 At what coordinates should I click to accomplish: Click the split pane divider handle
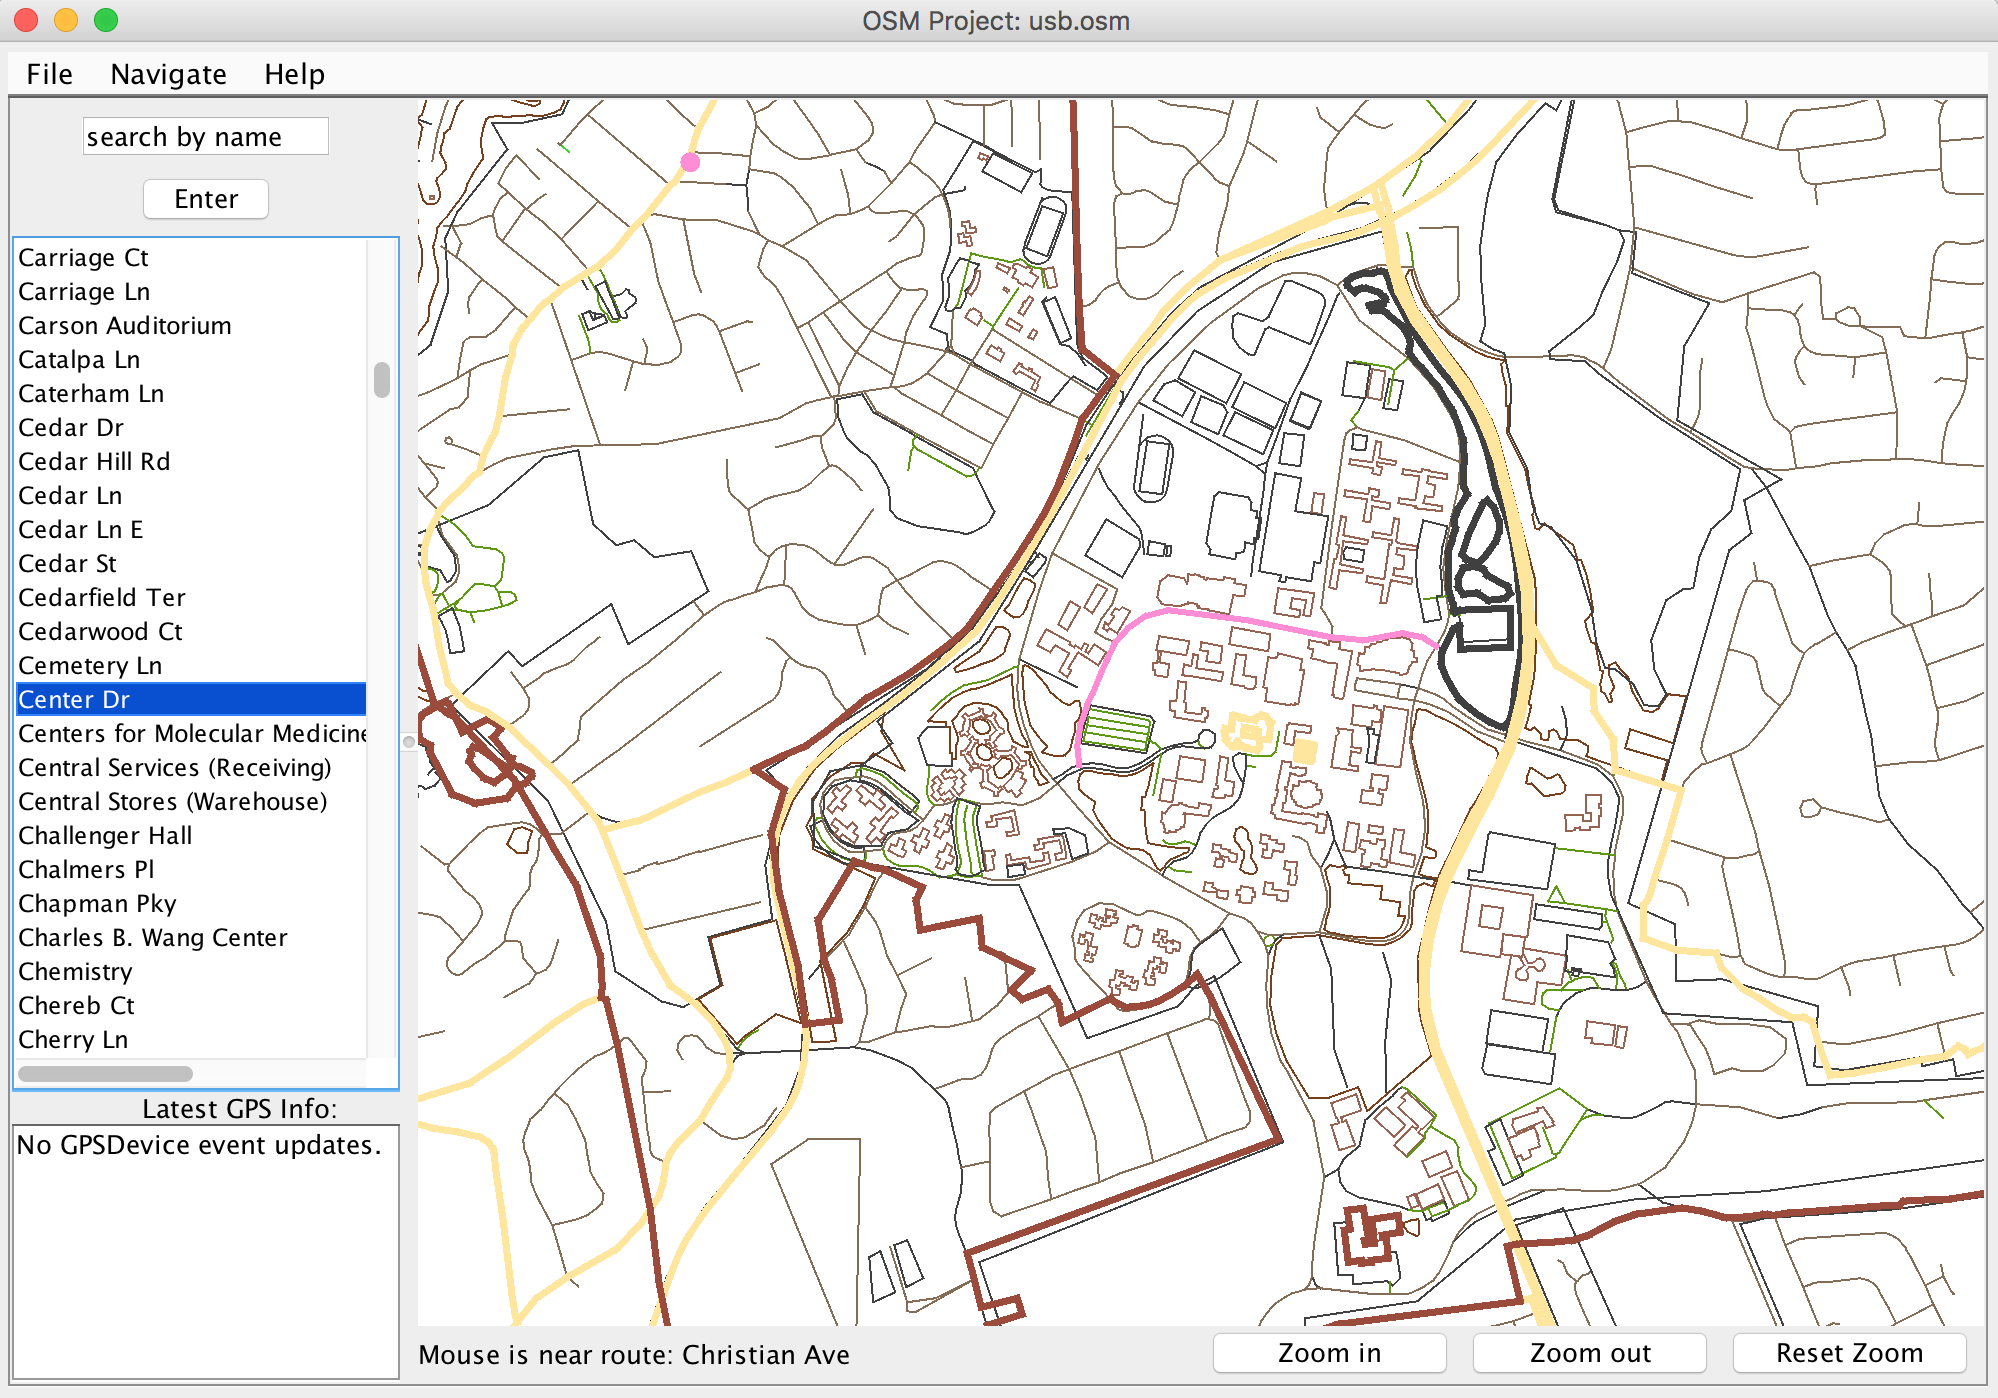(x=408, y=742)
